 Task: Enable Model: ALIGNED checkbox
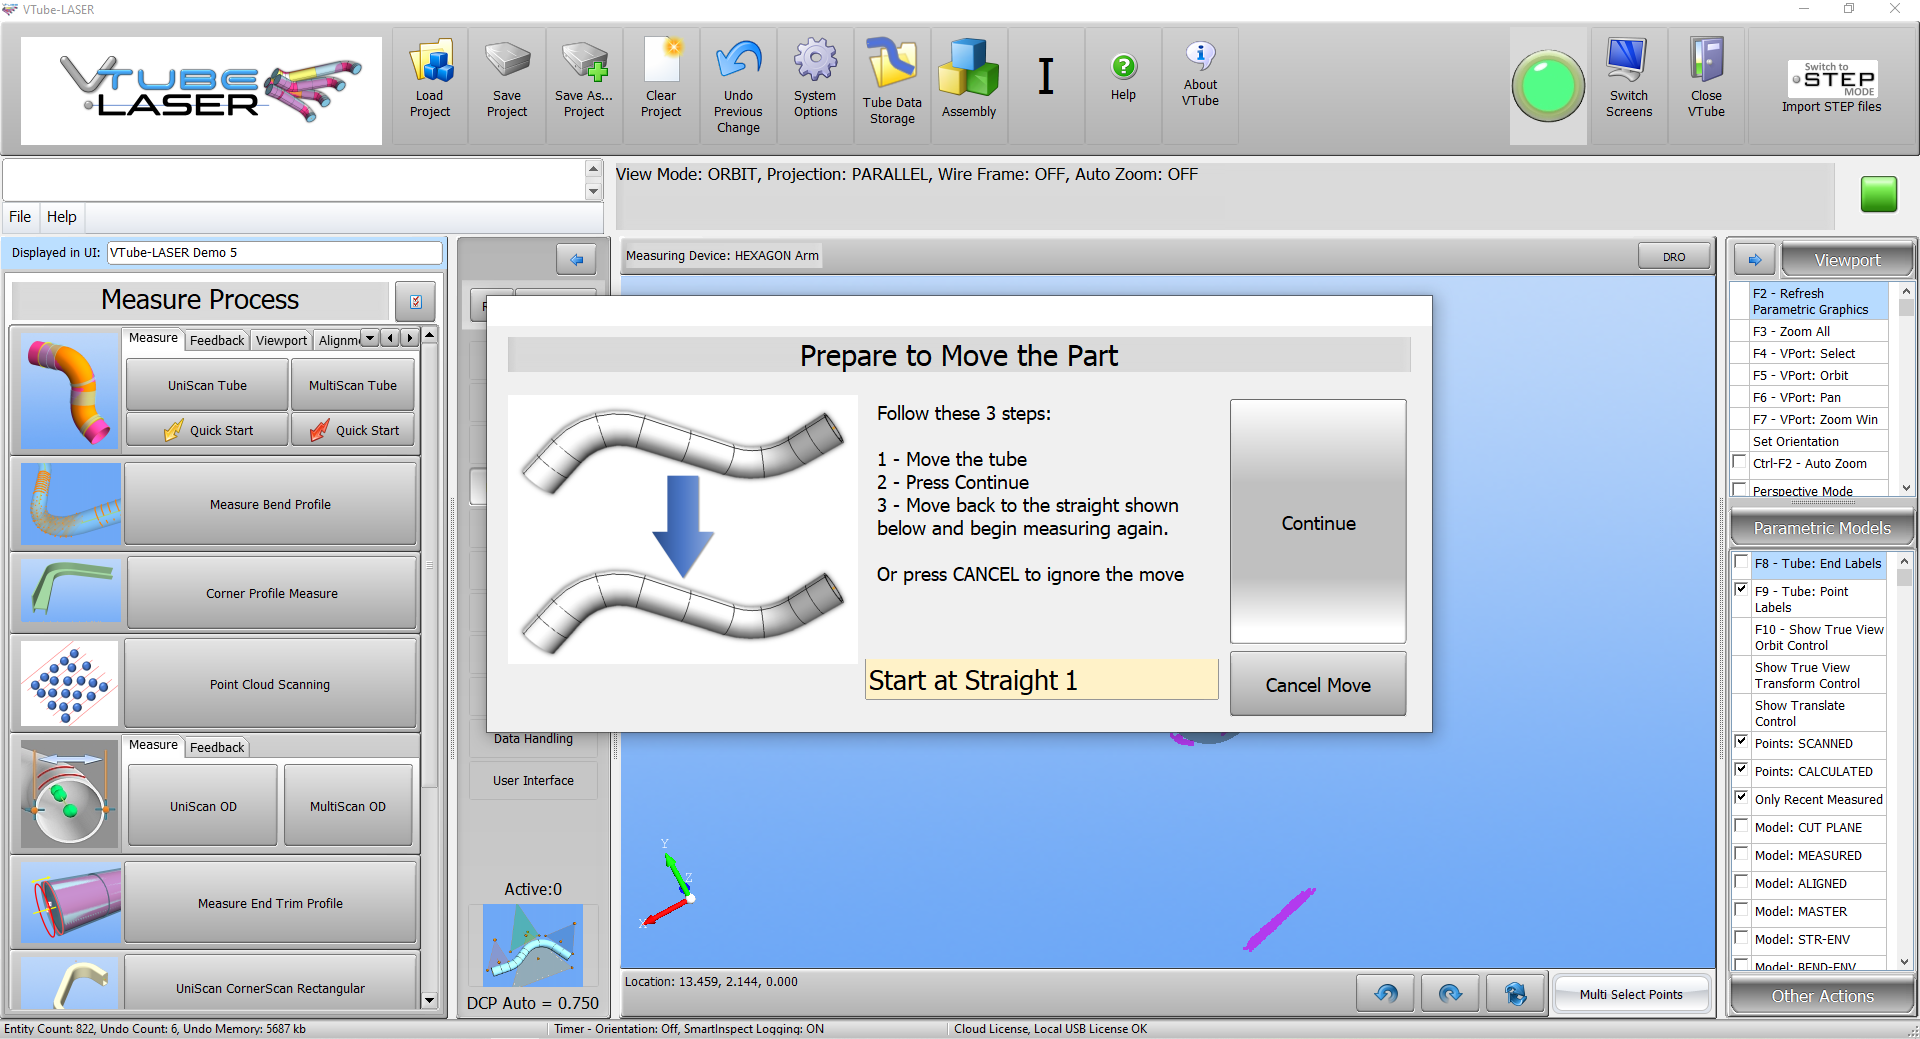coord(1741,882)
